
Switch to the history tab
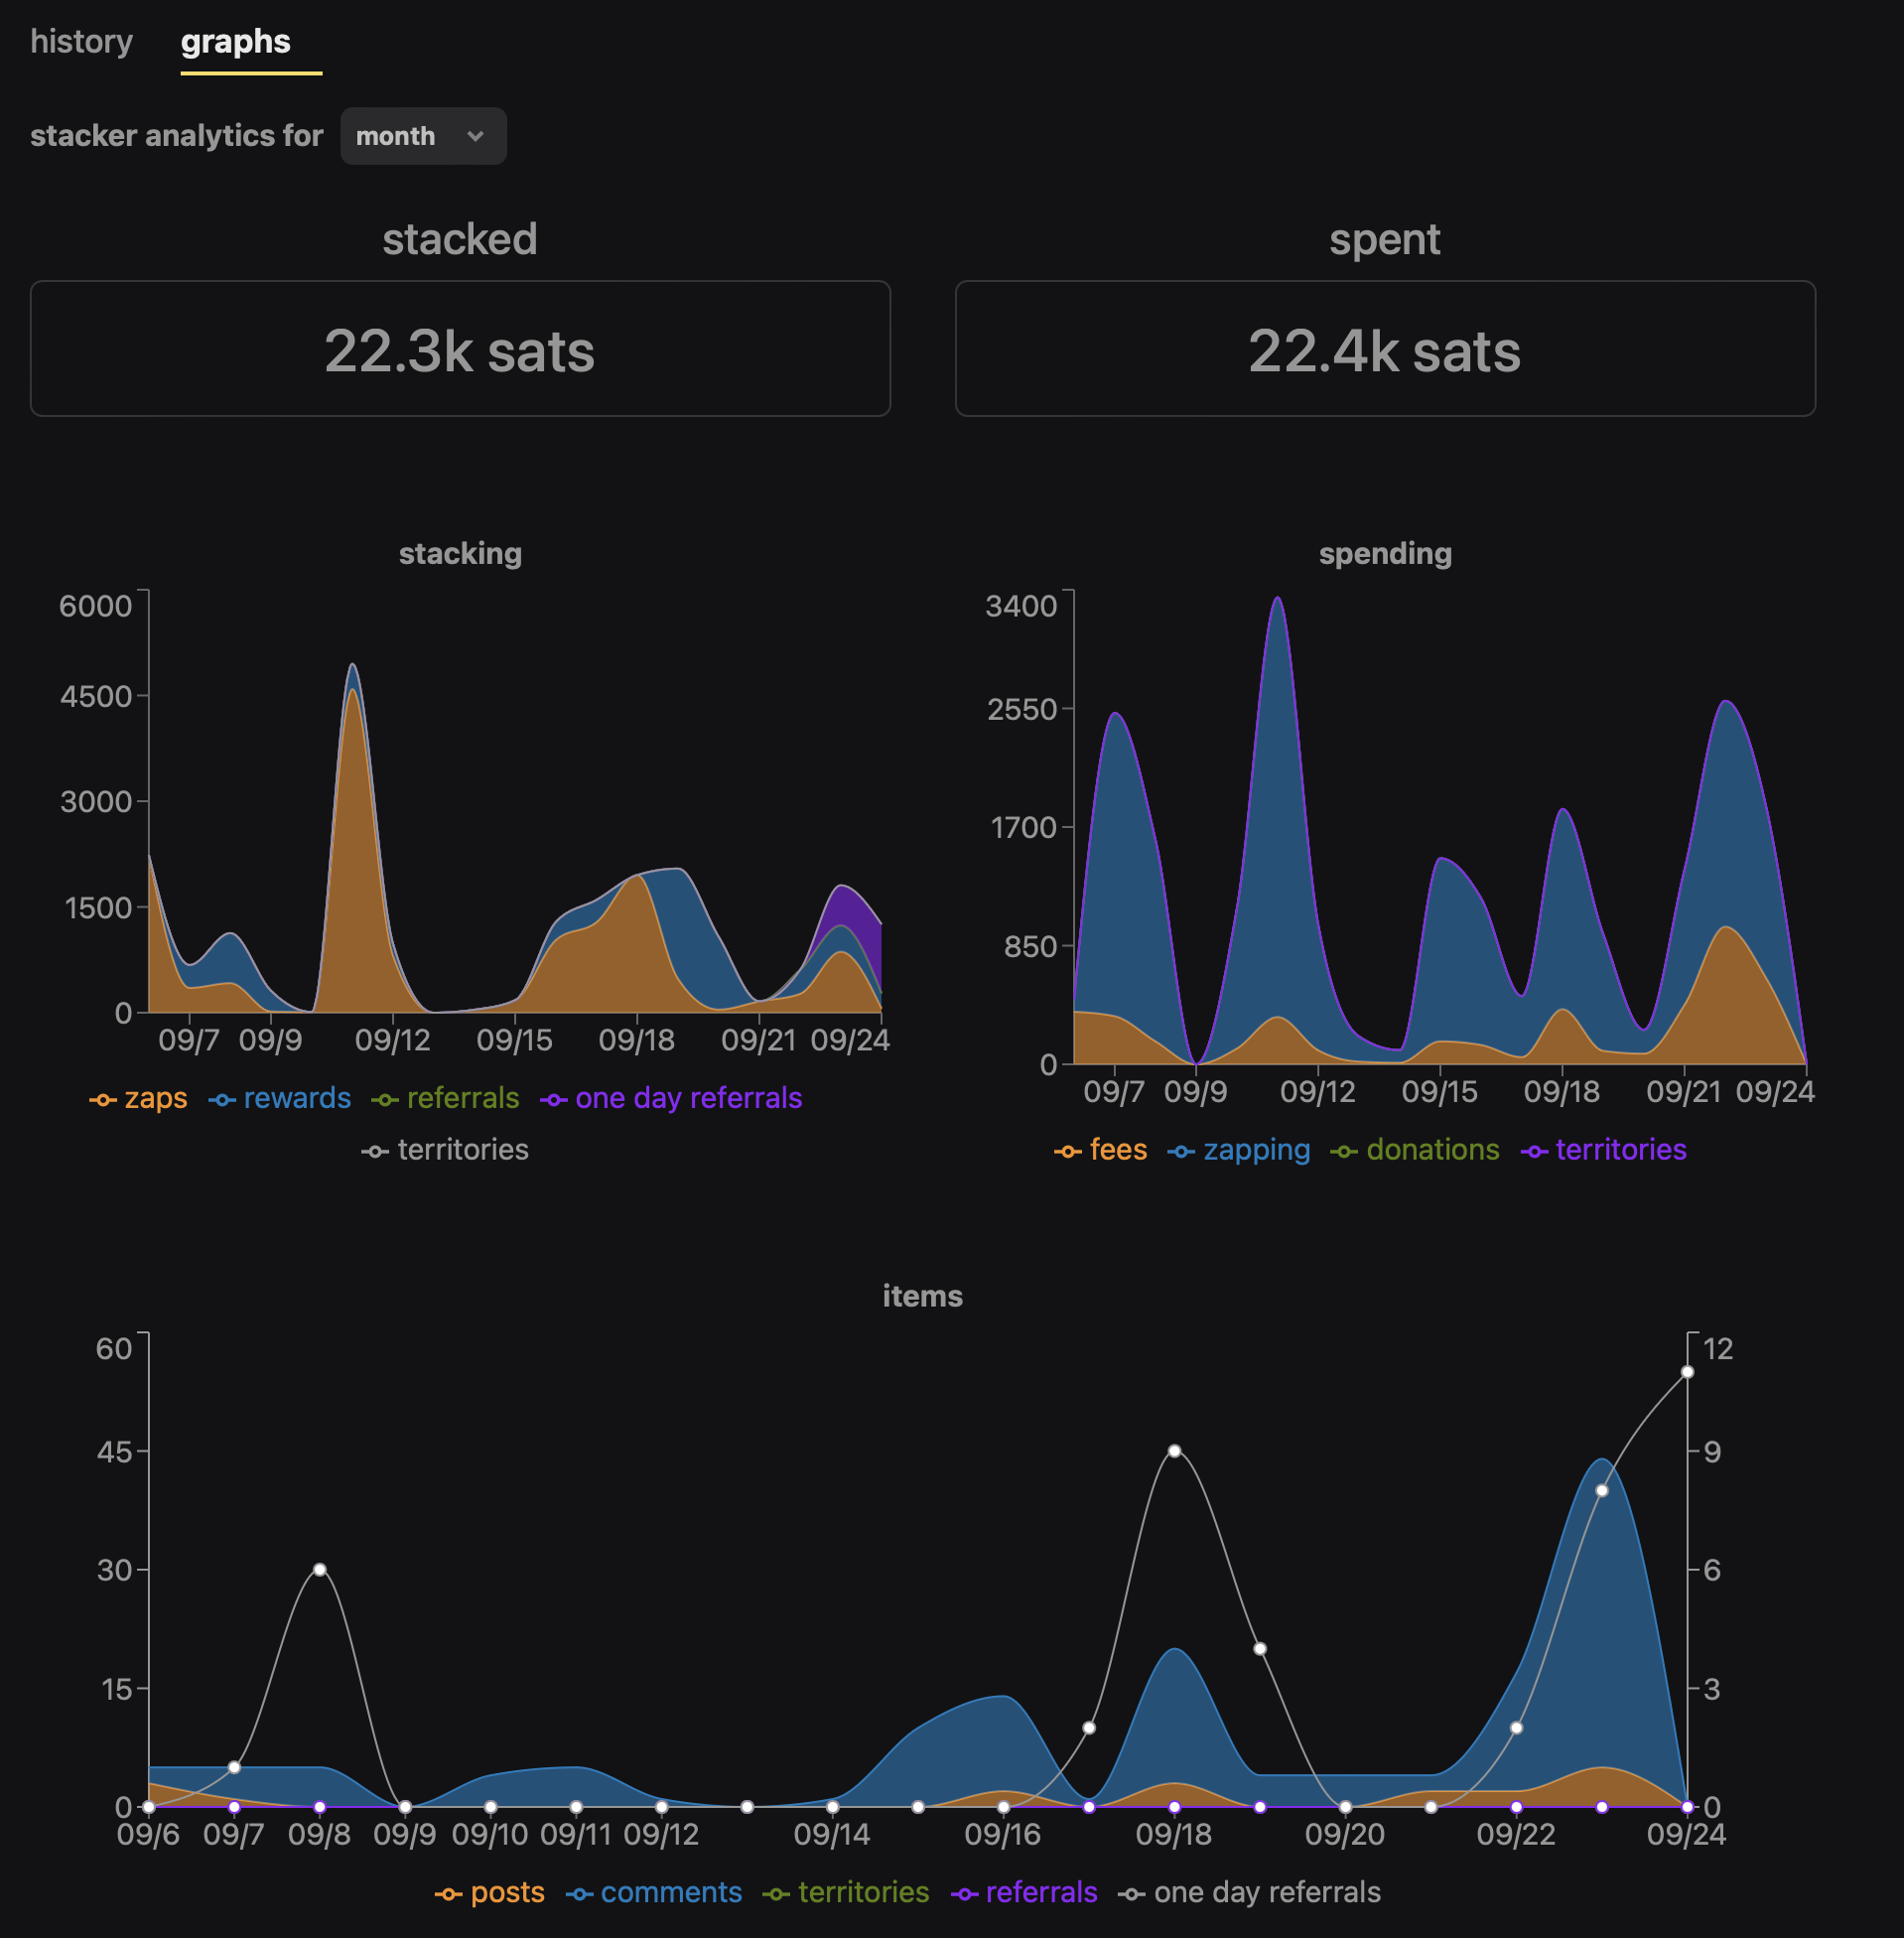point(81,42)
